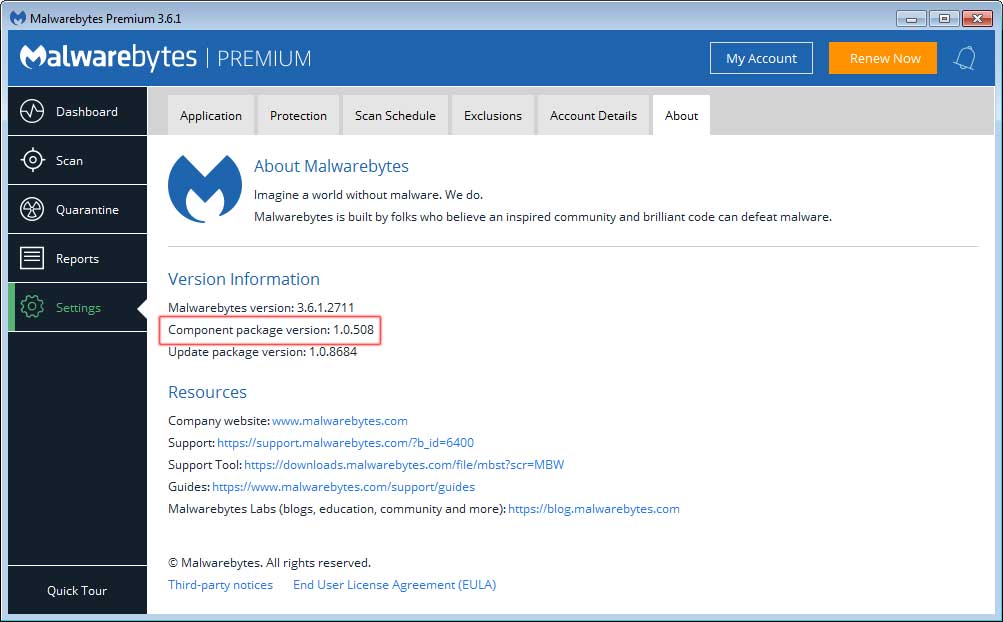This screenshot has width=1003, height=622.
Task: Open the notification bell
Action: [964, 58]
